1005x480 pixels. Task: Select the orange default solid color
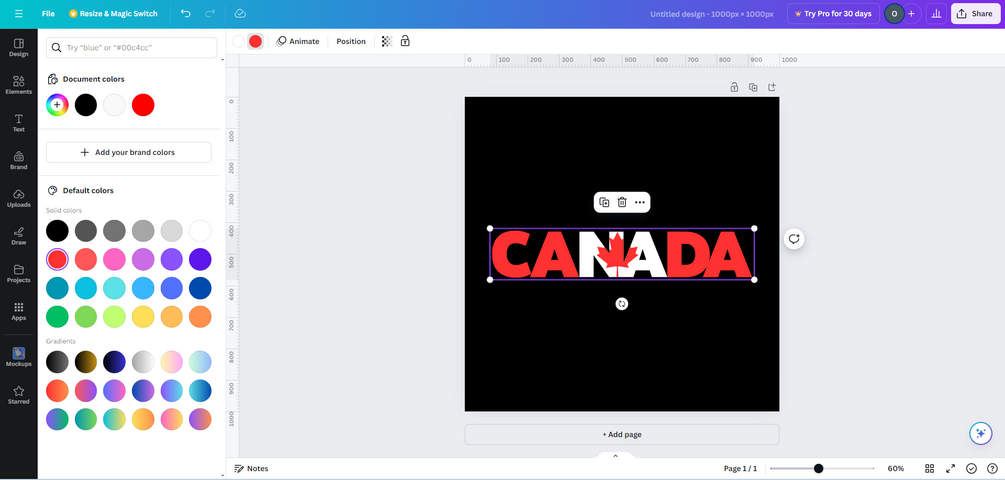coord(200,317)
